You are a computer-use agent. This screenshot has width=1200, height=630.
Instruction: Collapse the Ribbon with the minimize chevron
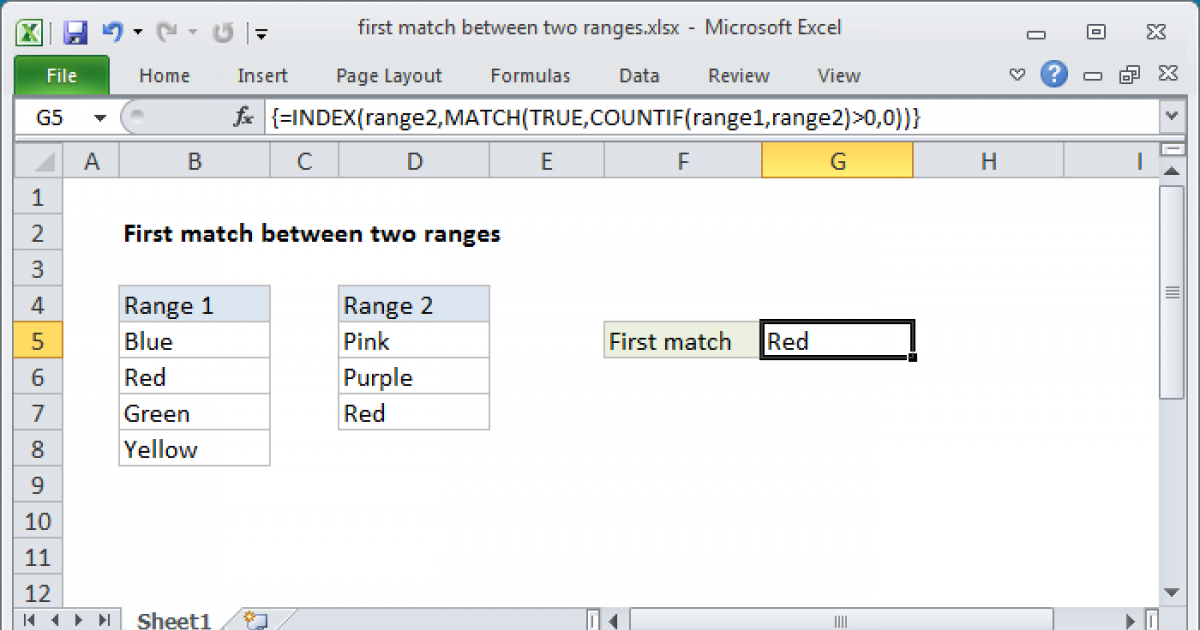1017,74
